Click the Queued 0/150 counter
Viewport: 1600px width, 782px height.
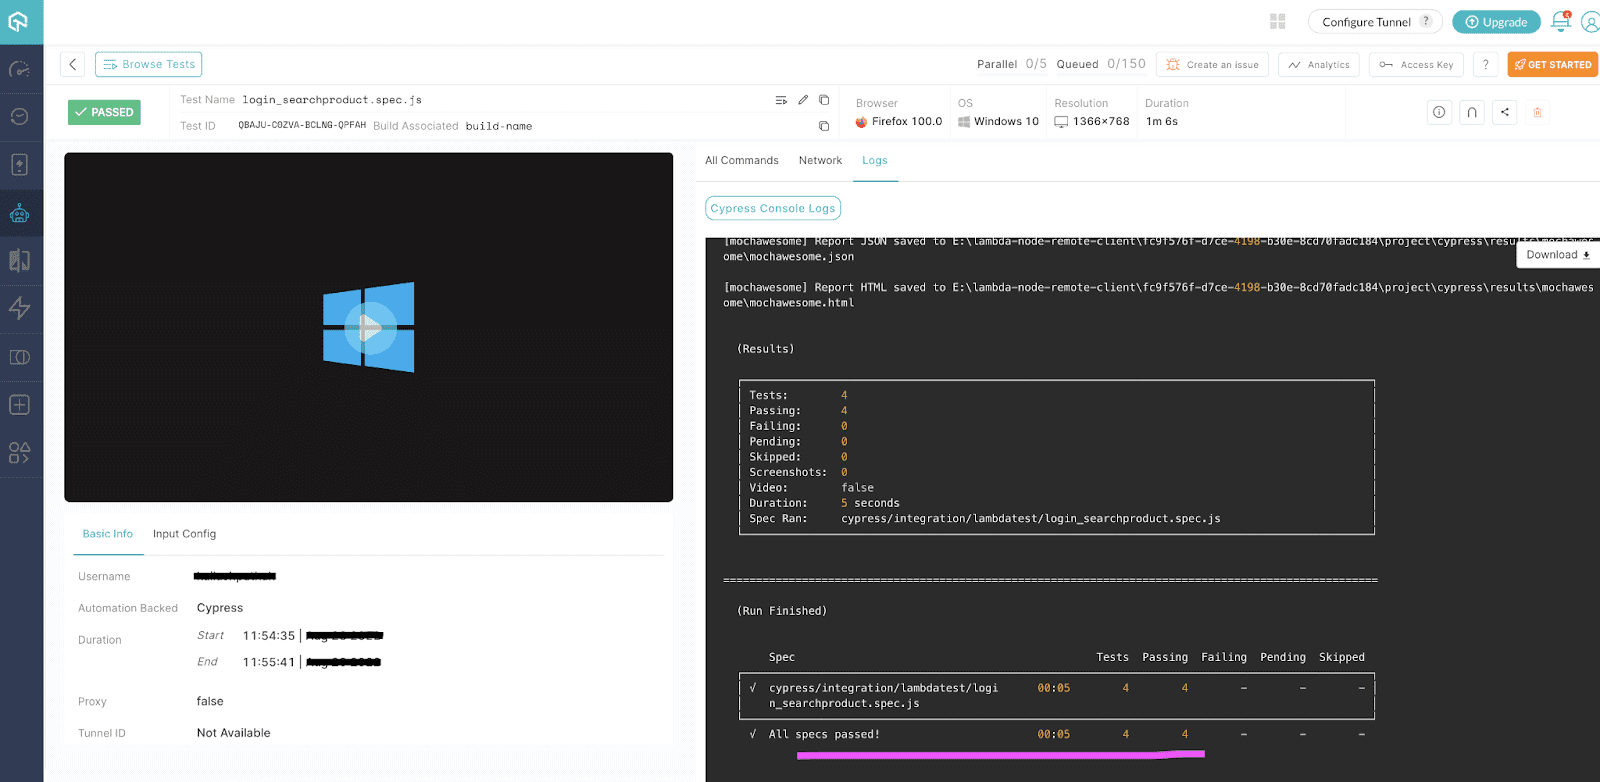pyautogui.click(x=1101, y=64)
